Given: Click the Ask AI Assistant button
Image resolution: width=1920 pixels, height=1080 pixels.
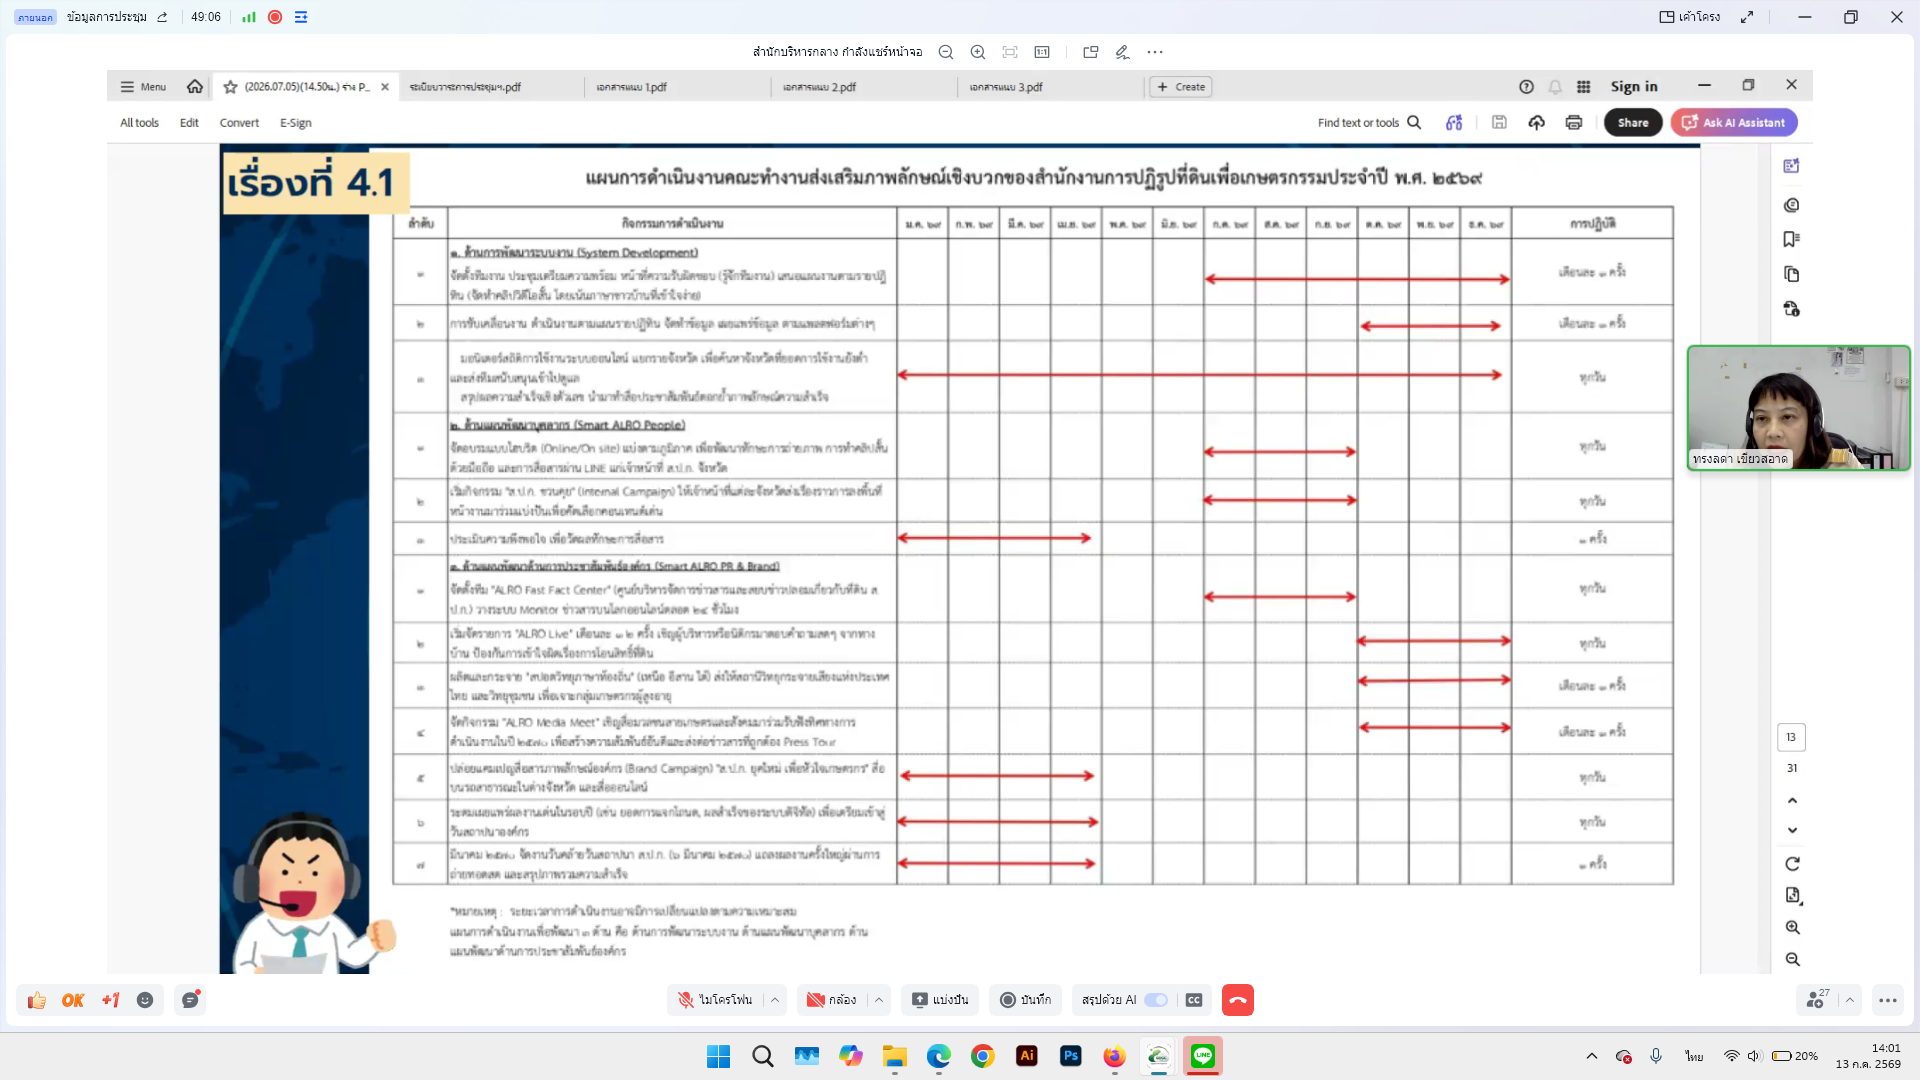Looking at the screenshot, I should 1734,122.
